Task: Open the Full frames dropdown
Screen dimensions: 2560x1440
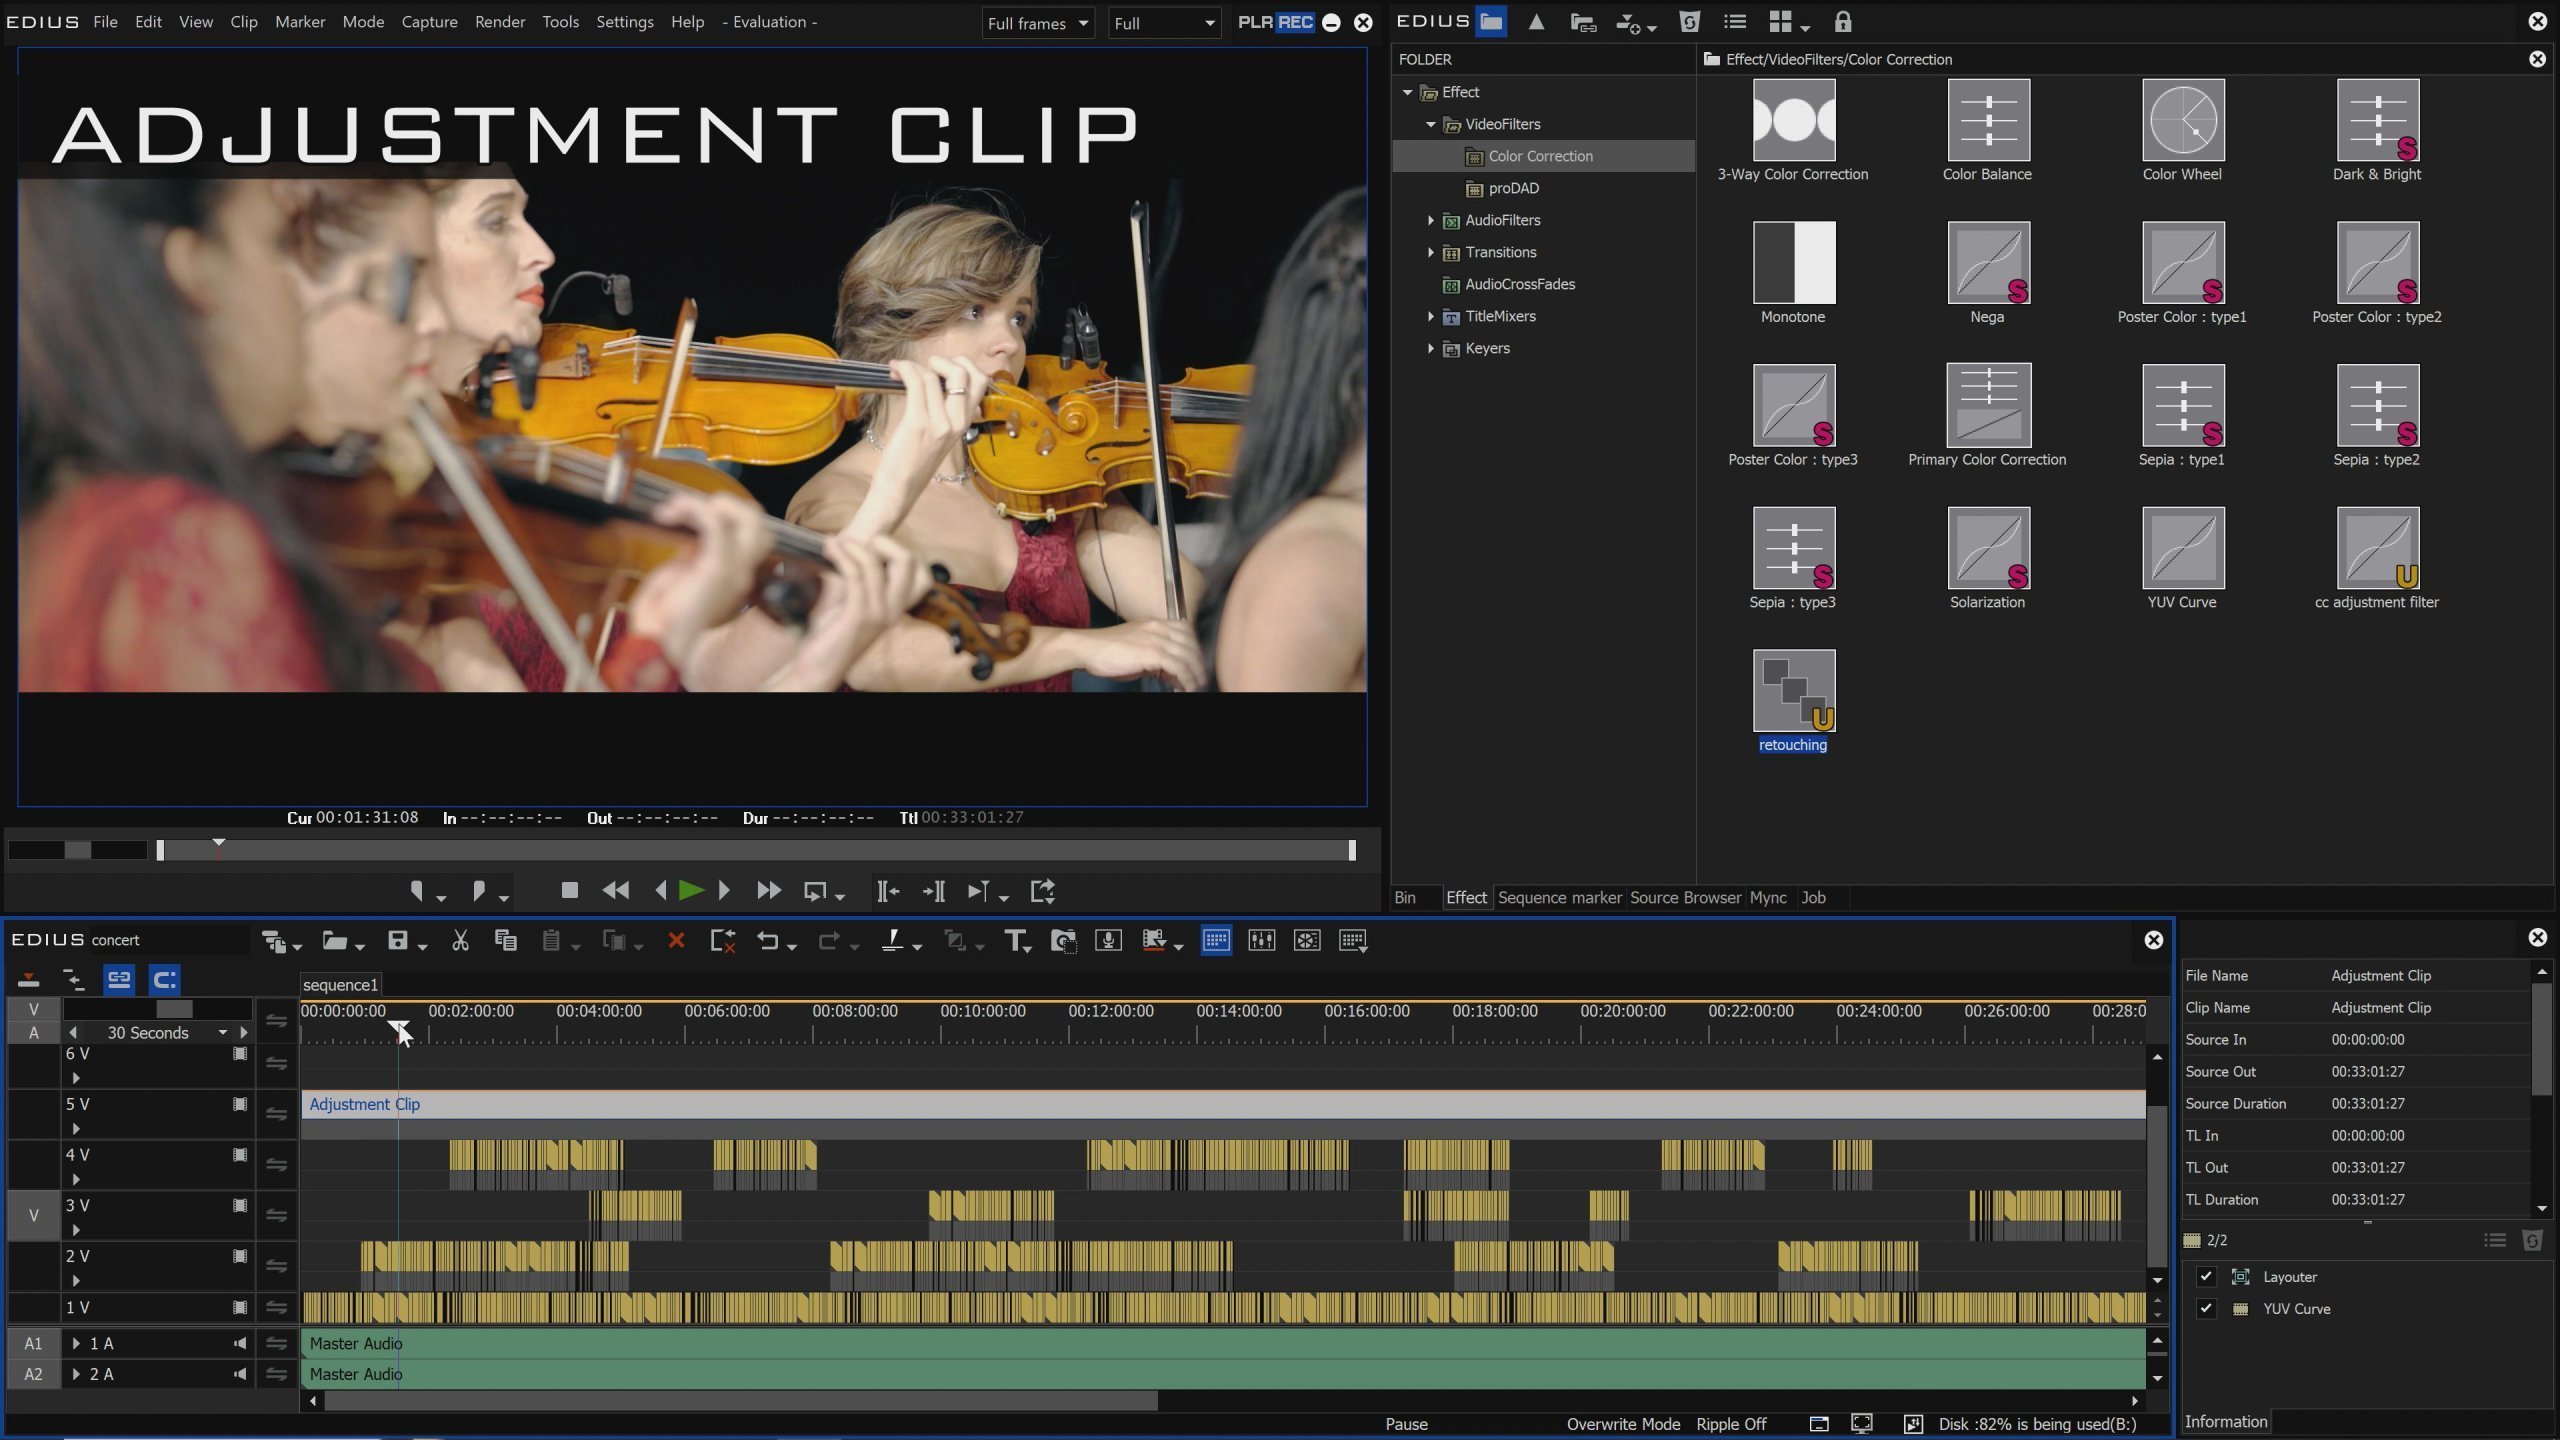Action: point(1037,23)
